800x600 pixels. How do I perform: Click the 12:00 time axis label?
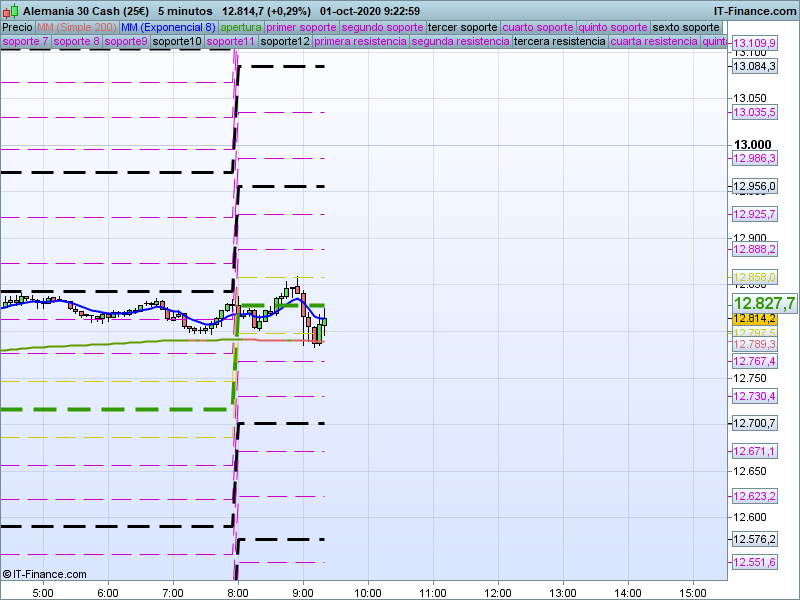[498, 593]
